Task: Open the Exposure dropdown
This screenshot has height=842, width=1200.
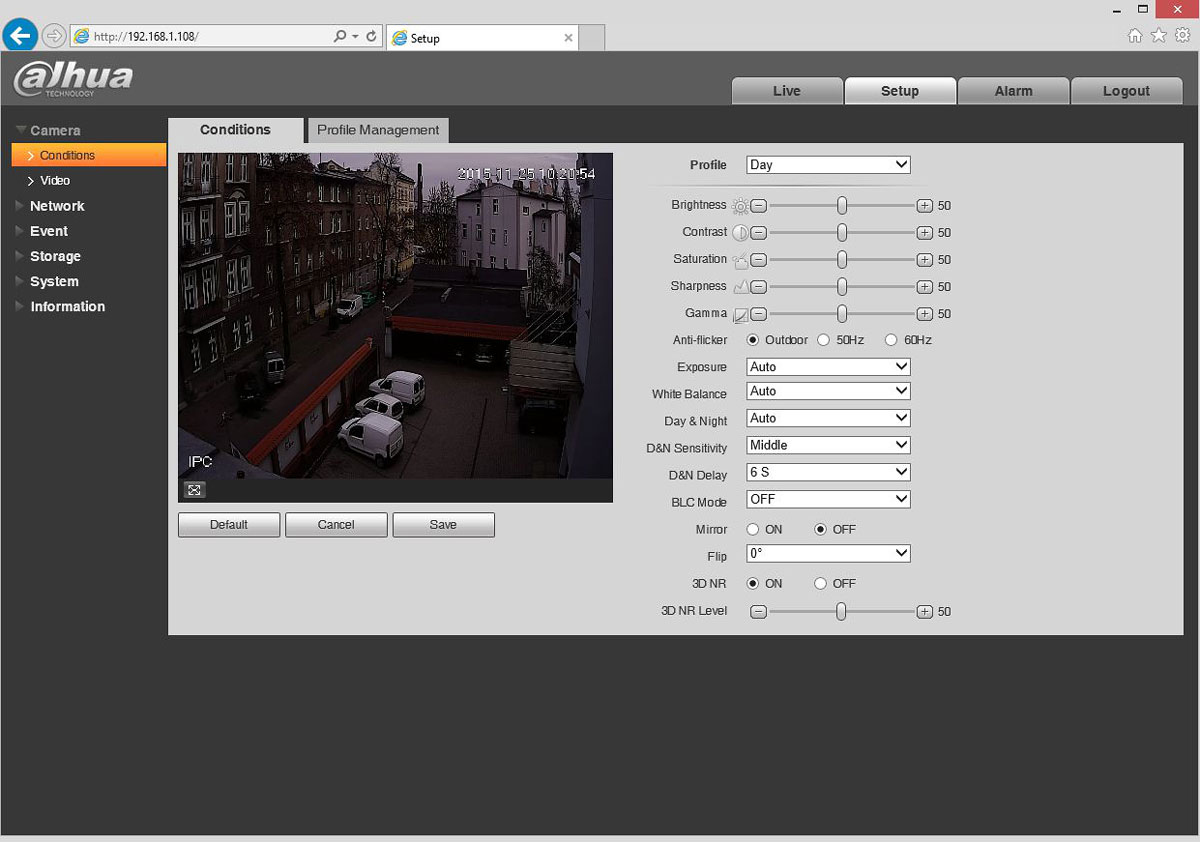Action: point(828,367)
